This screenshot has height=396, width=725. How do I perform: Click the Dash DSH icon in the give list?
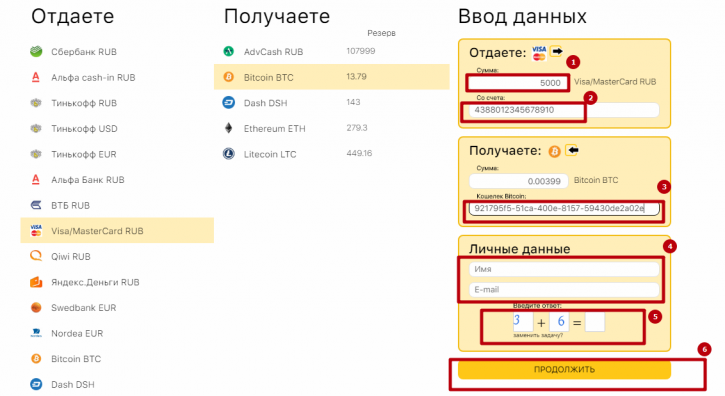coord(36,384)
